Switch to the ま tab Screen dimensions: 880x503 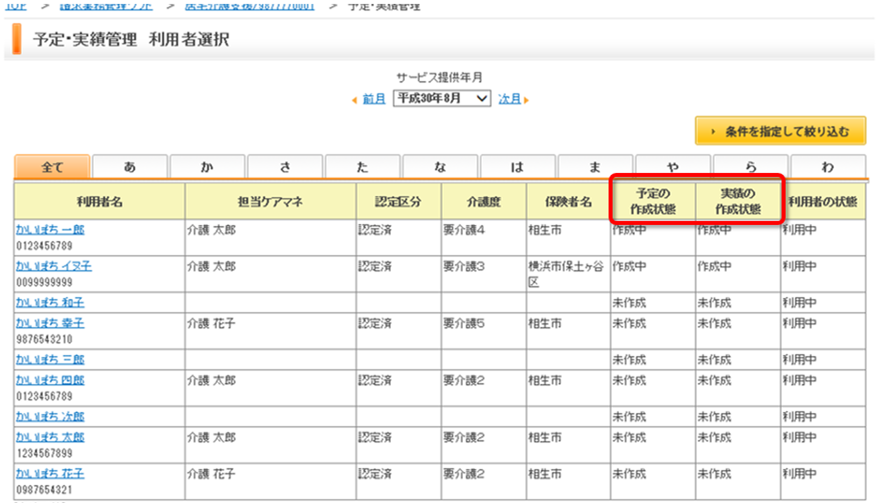coord(595,167)
